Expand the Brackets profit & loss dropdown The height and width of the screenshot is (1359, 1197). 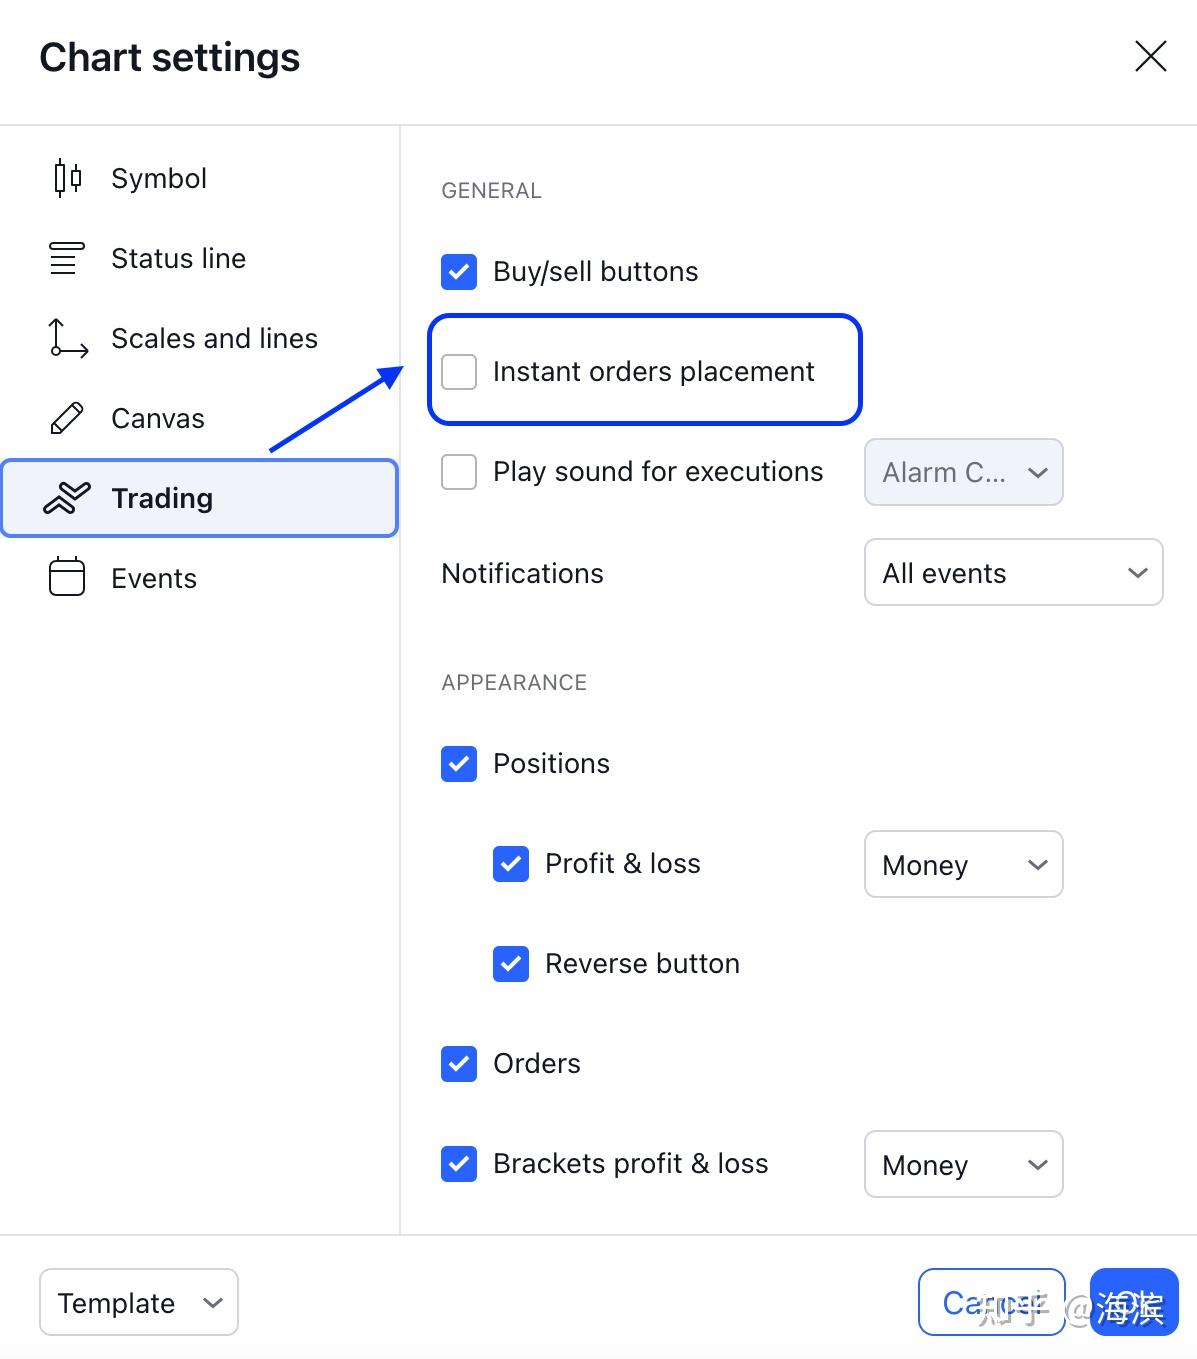point(963,1164)
